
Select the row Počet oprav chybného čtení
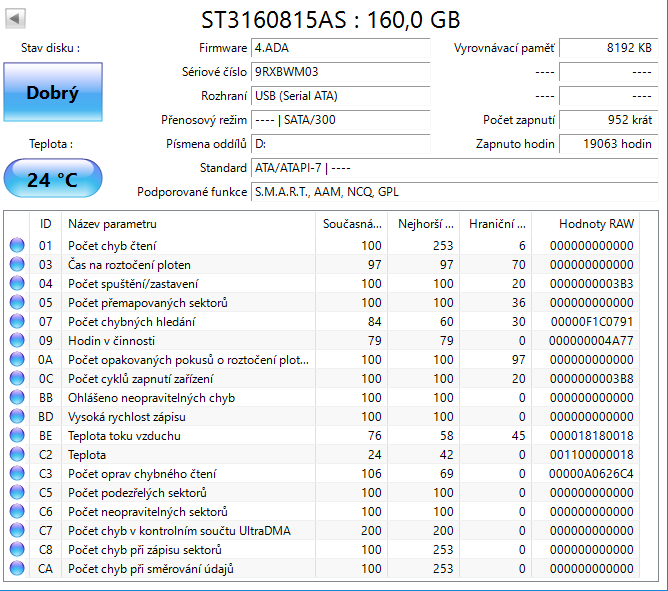coord(322,473)
